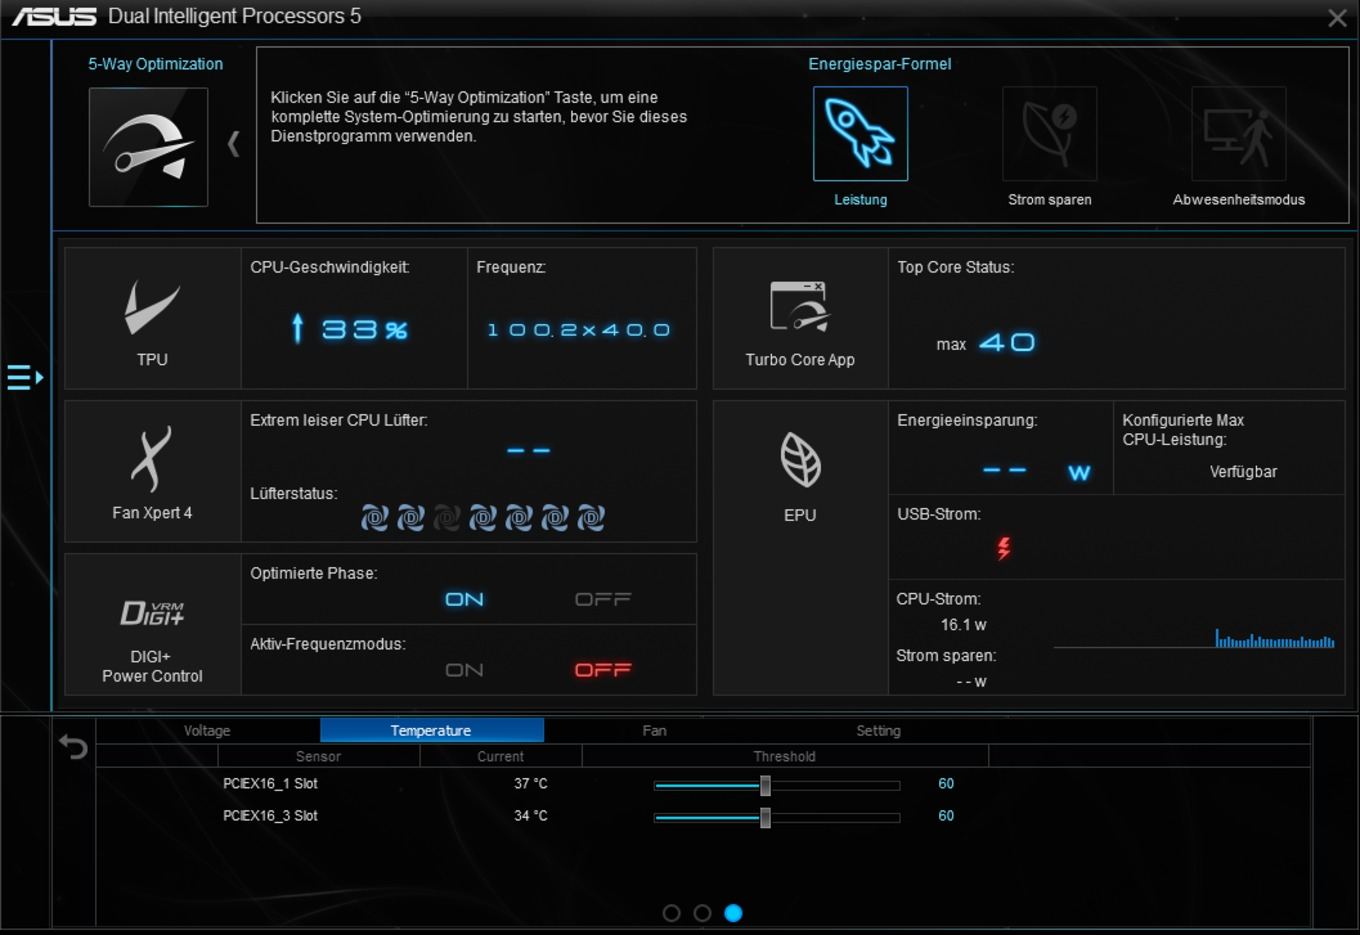Select the Abwesenheitsmodus away mode icon
Screen dimensions: 1360x935
click(1238, 133)
